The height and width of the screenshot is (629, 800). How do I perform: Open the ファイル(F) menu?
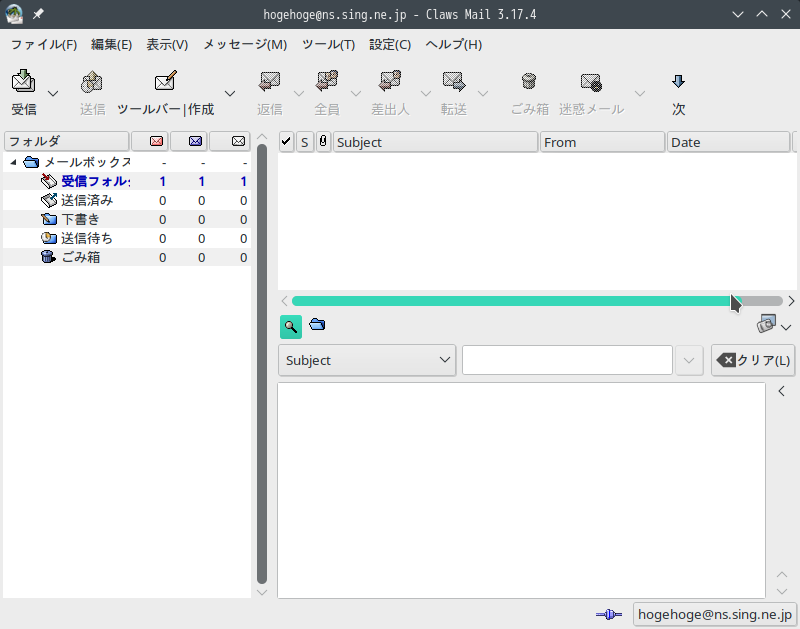point(44,45)
